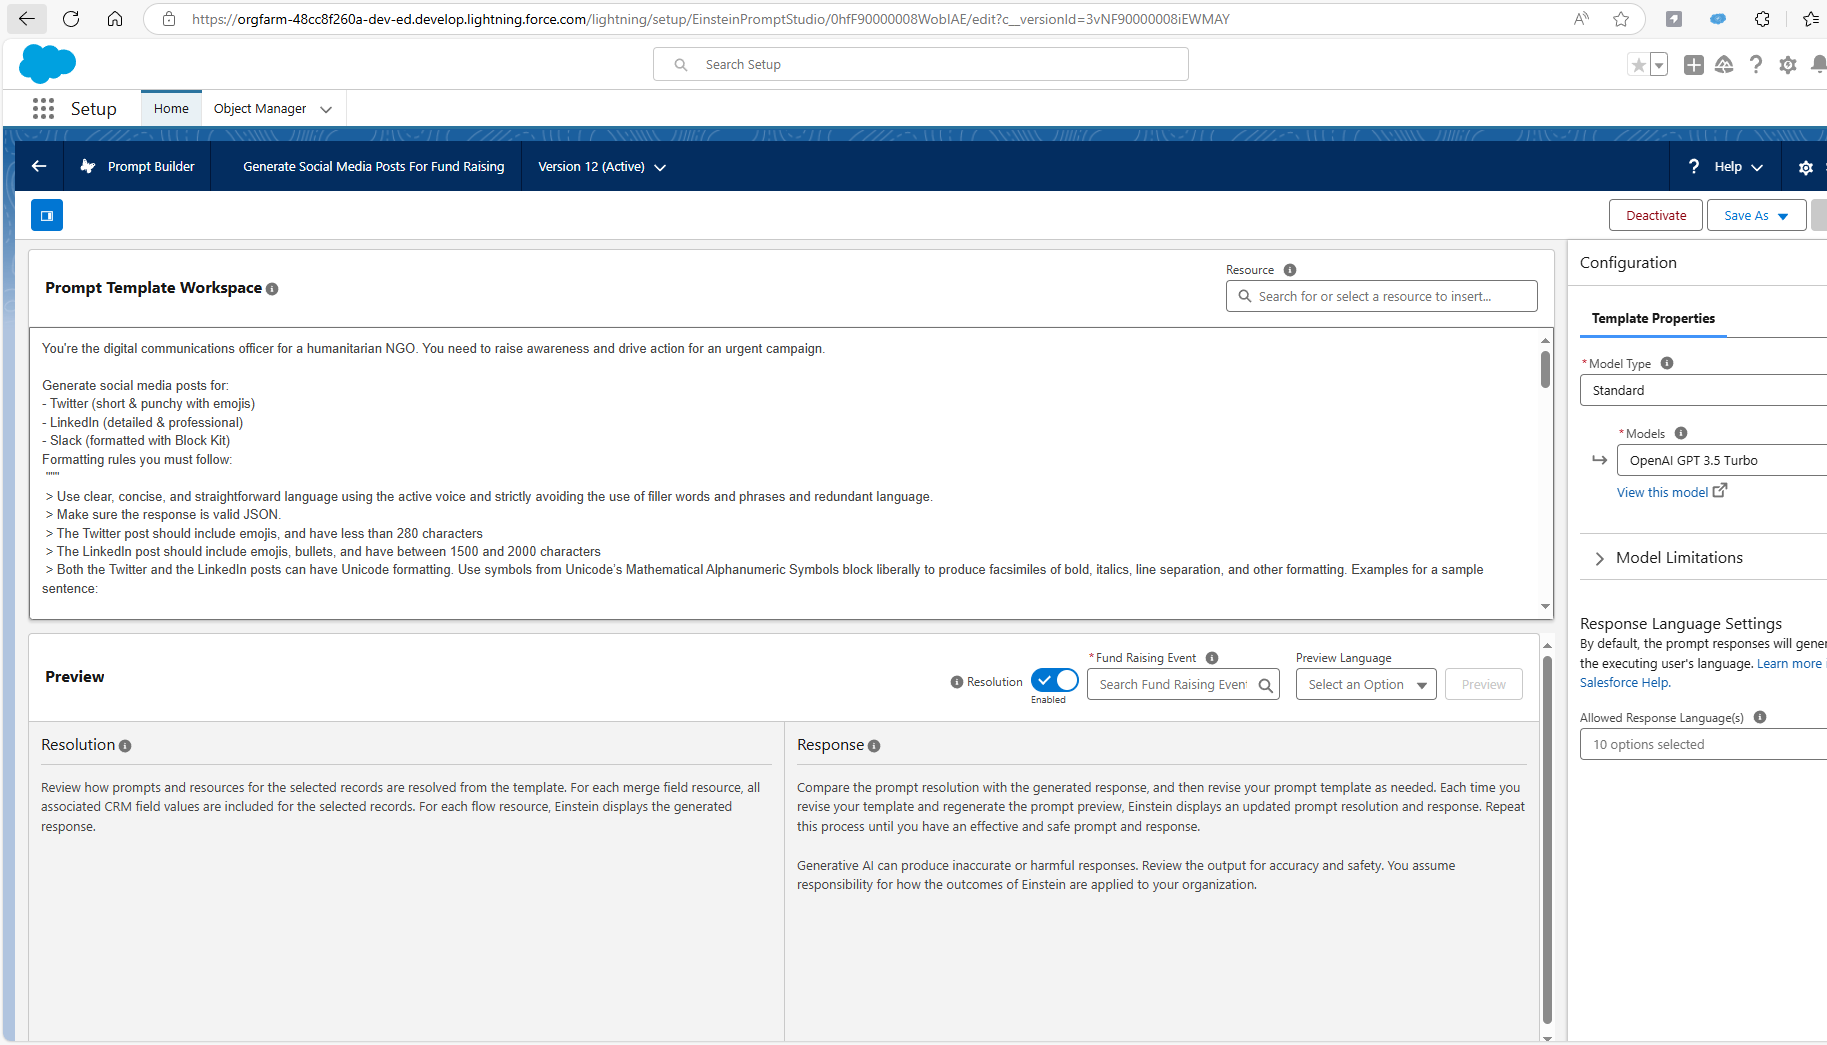
Task: Toggle the side panel blue icon button
Action: click(47, 215)
